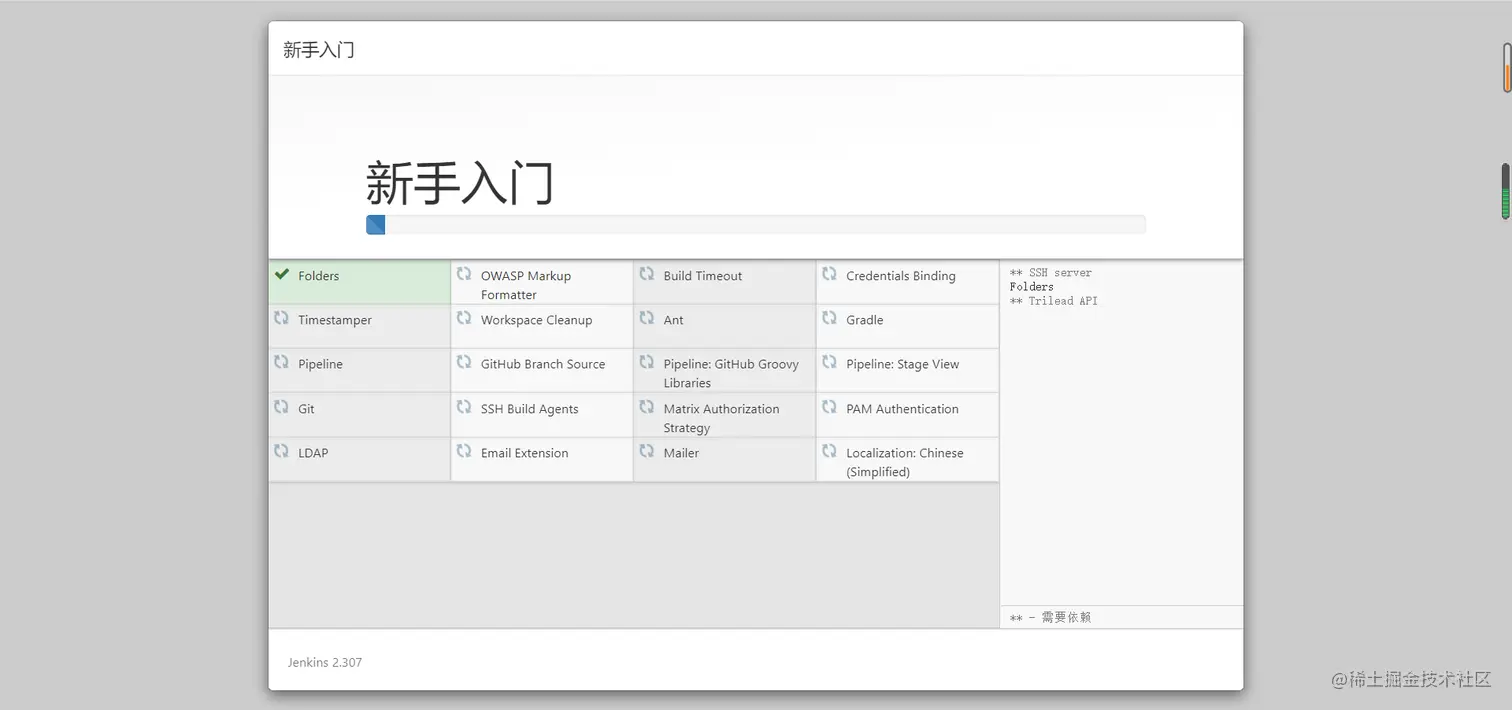Click the pending spinner icon beside PAM Authentication
The width and height of the screenshot is (1512, 710).
pos(829,407)
